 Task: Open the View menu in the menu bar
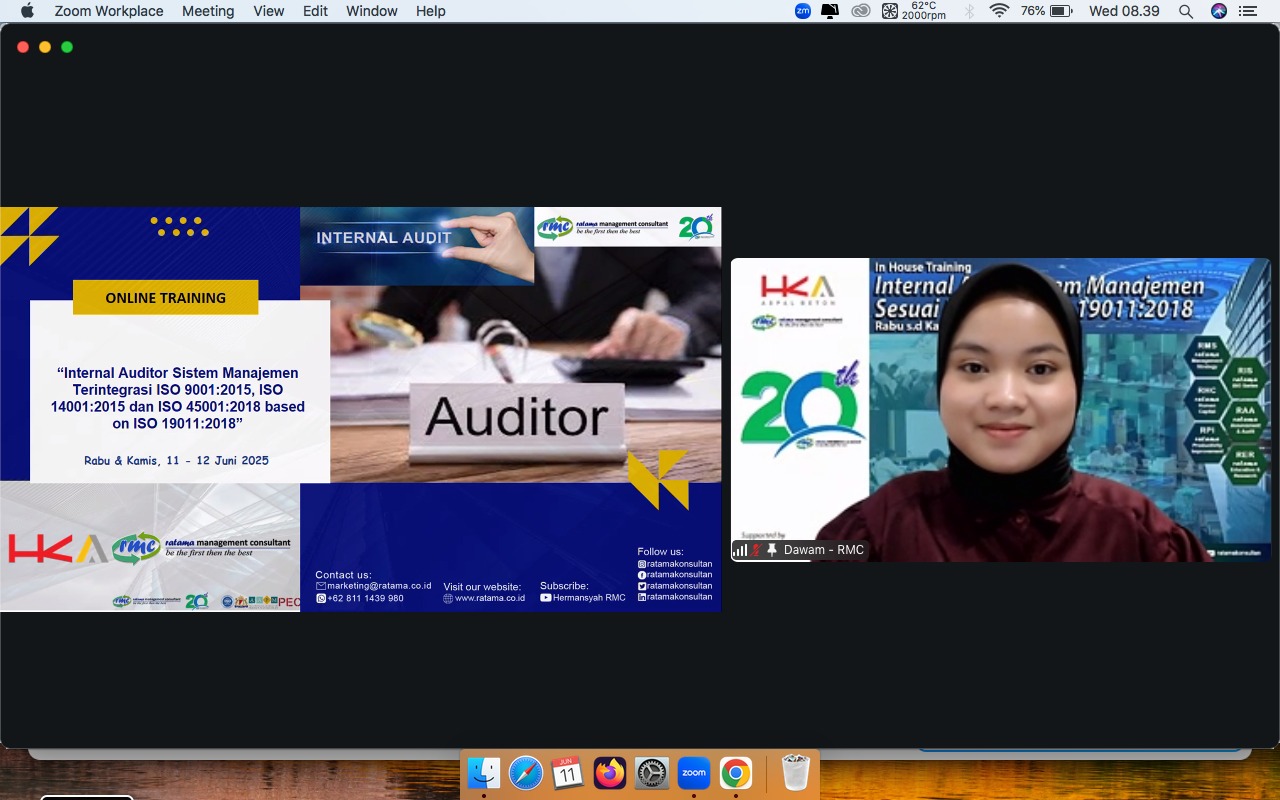269,11
